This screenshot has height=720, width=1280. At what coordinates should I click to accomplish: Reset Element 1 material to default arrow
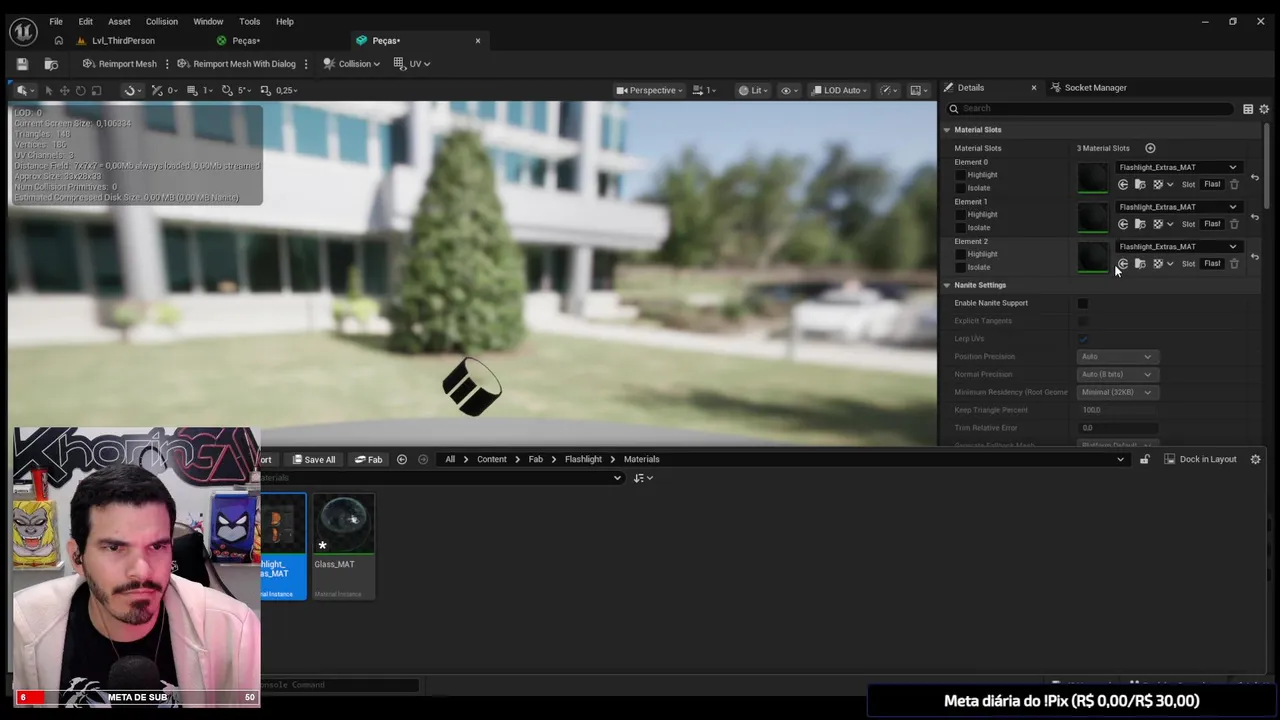pos(1255,217)
